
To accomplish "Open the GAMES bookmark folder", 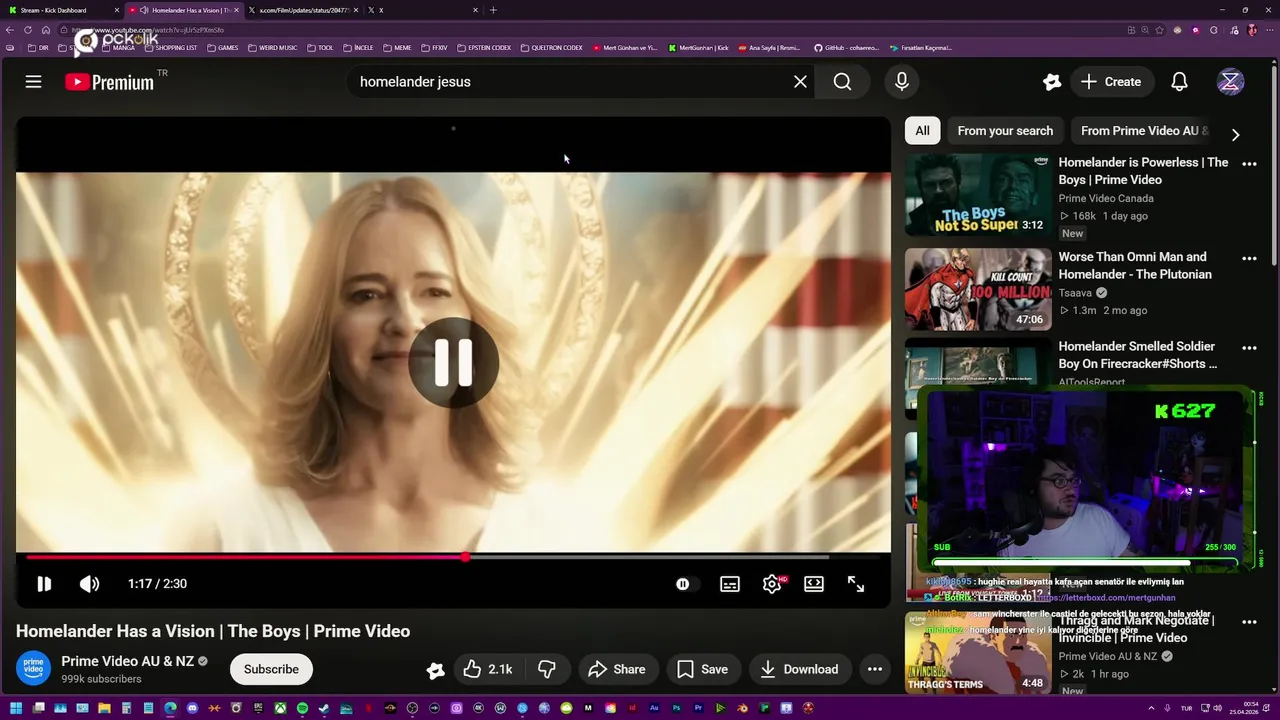I will pyautogui.click(x=222, y=48).
